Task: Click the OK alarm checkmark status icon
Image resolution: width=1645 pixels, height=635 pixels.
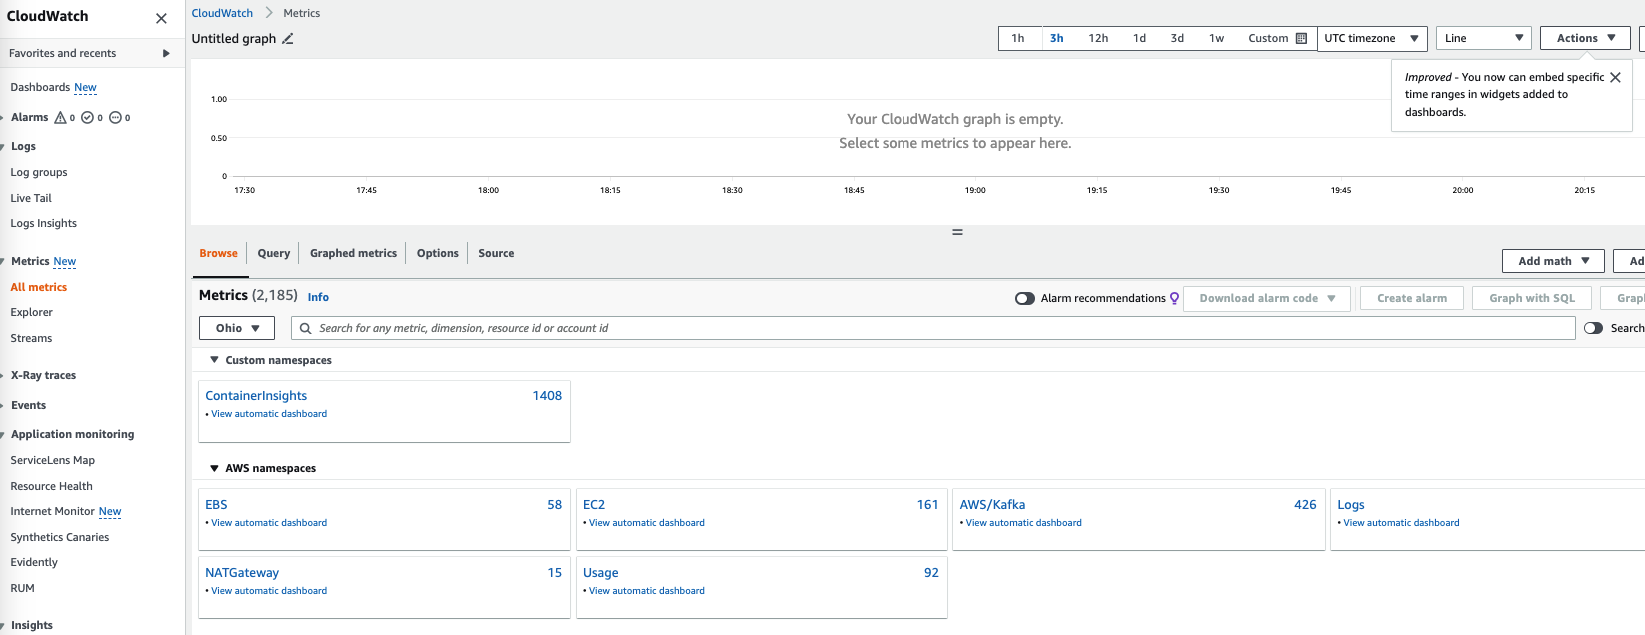Action: click(87, 117)
